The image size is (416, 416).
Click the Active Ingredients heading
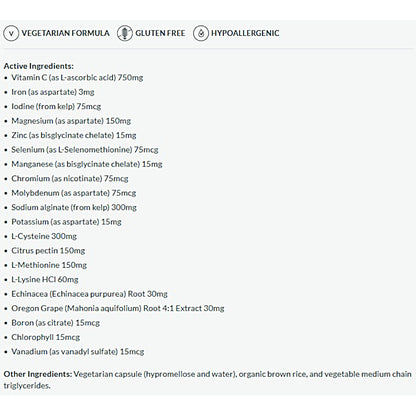tap(39, 66)
